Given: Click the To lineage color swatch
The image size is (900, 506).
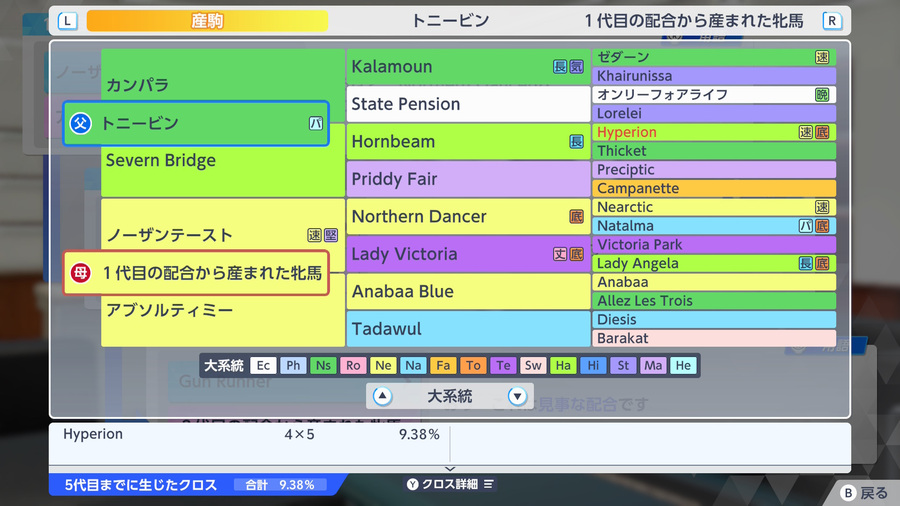Looking at the screenshot, I should point(473,365).
